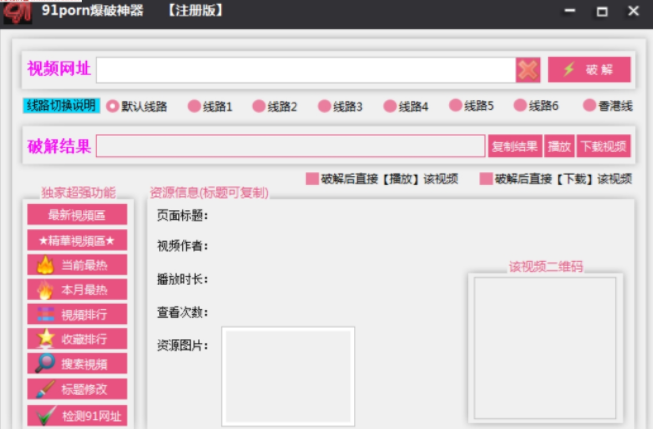Click the 视频网址 input field
Viewport: 653px width, 429px height.
(305, 69)
